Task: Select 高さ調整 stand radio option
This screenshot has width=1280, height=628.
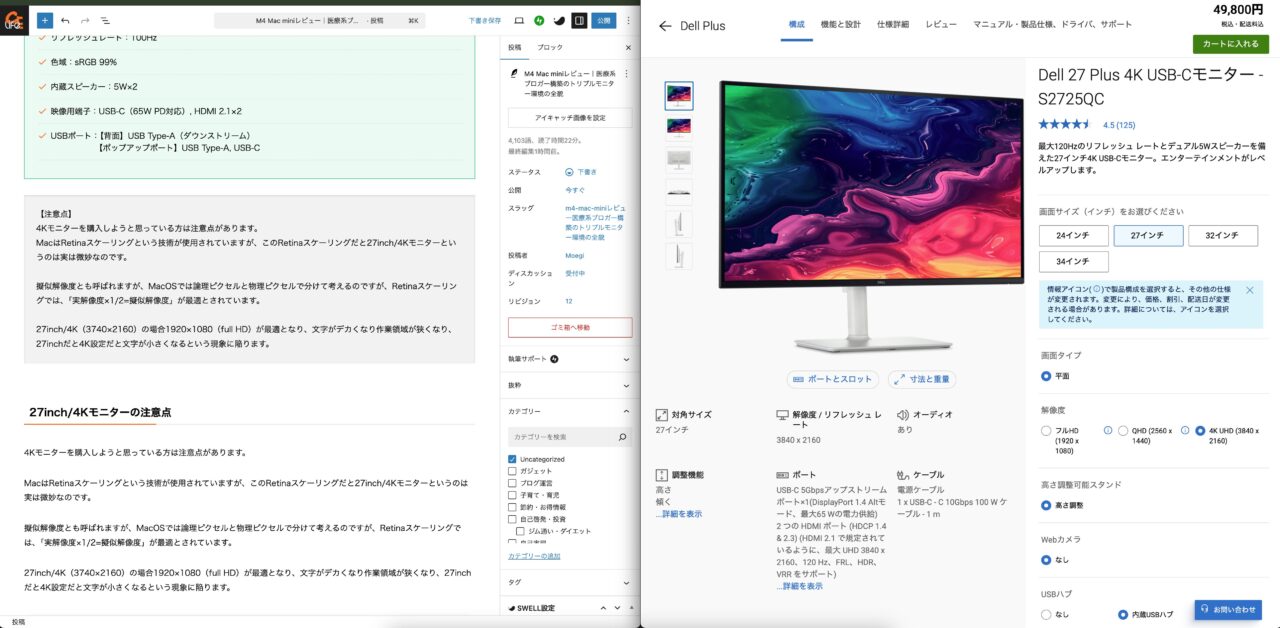Action: 1046,505
